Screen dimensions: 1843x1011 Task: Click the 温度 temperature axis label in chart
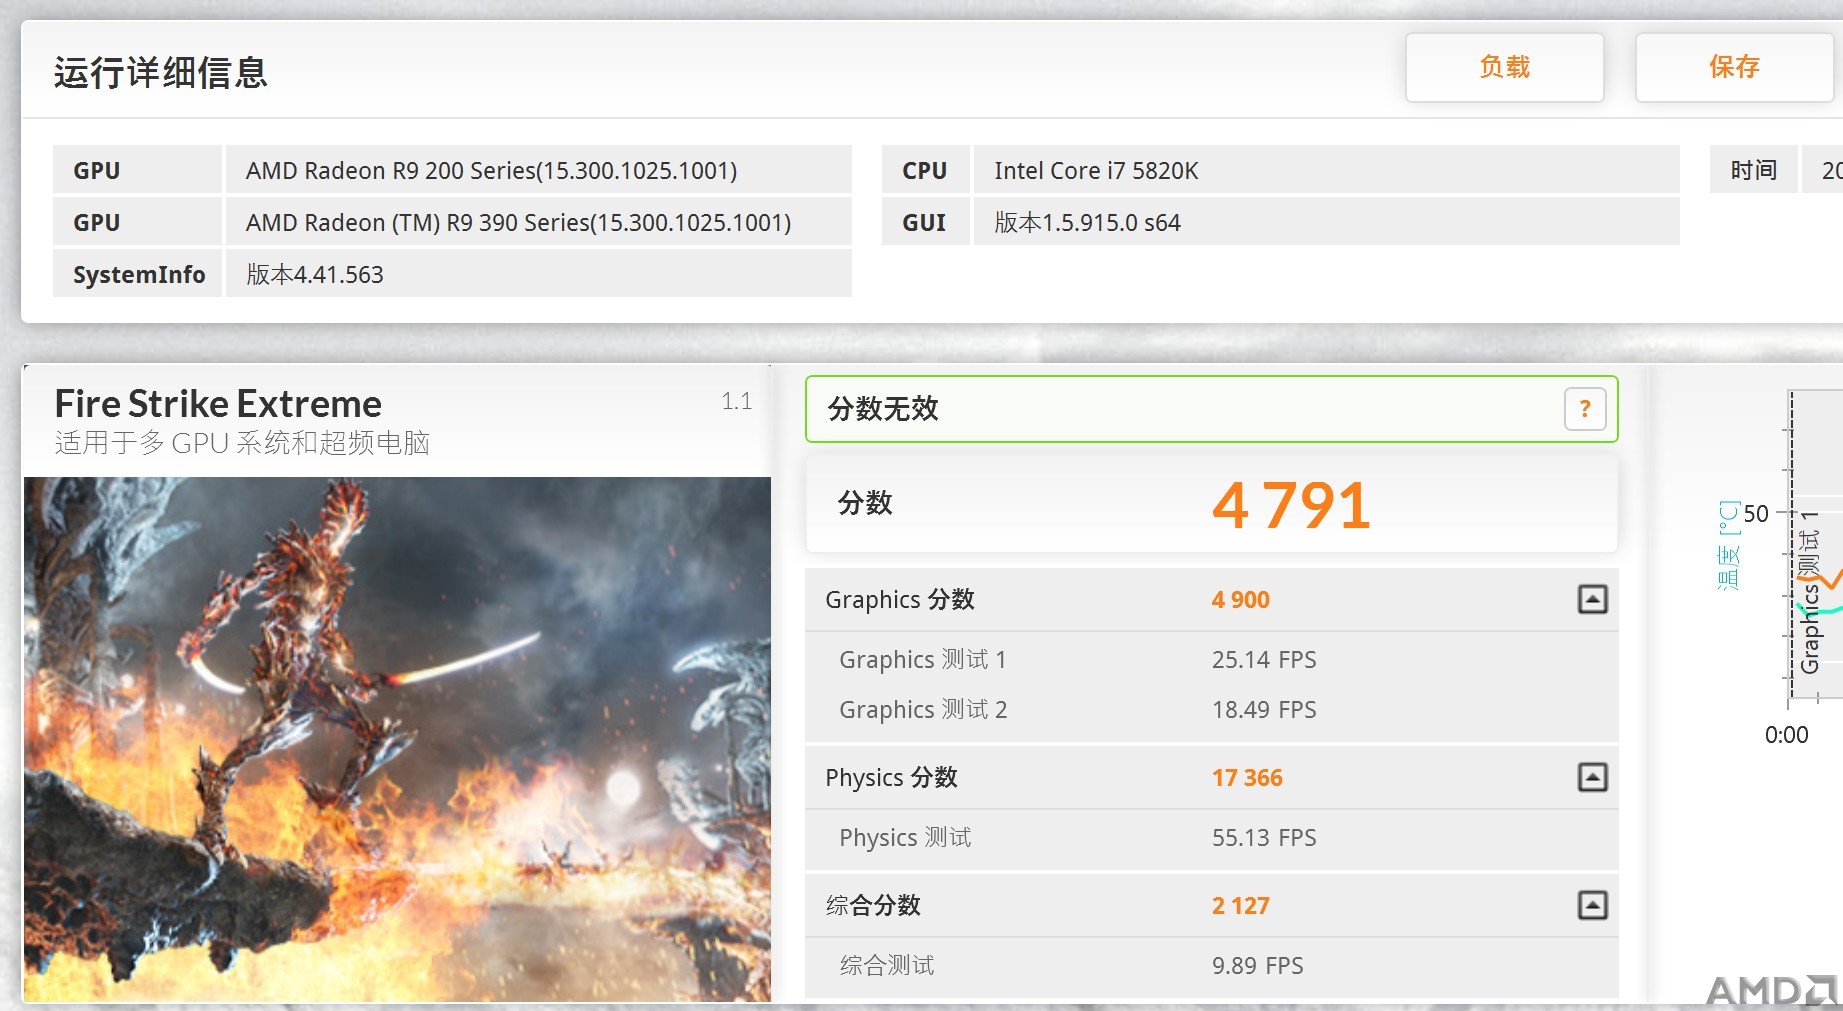(1728, 545)
